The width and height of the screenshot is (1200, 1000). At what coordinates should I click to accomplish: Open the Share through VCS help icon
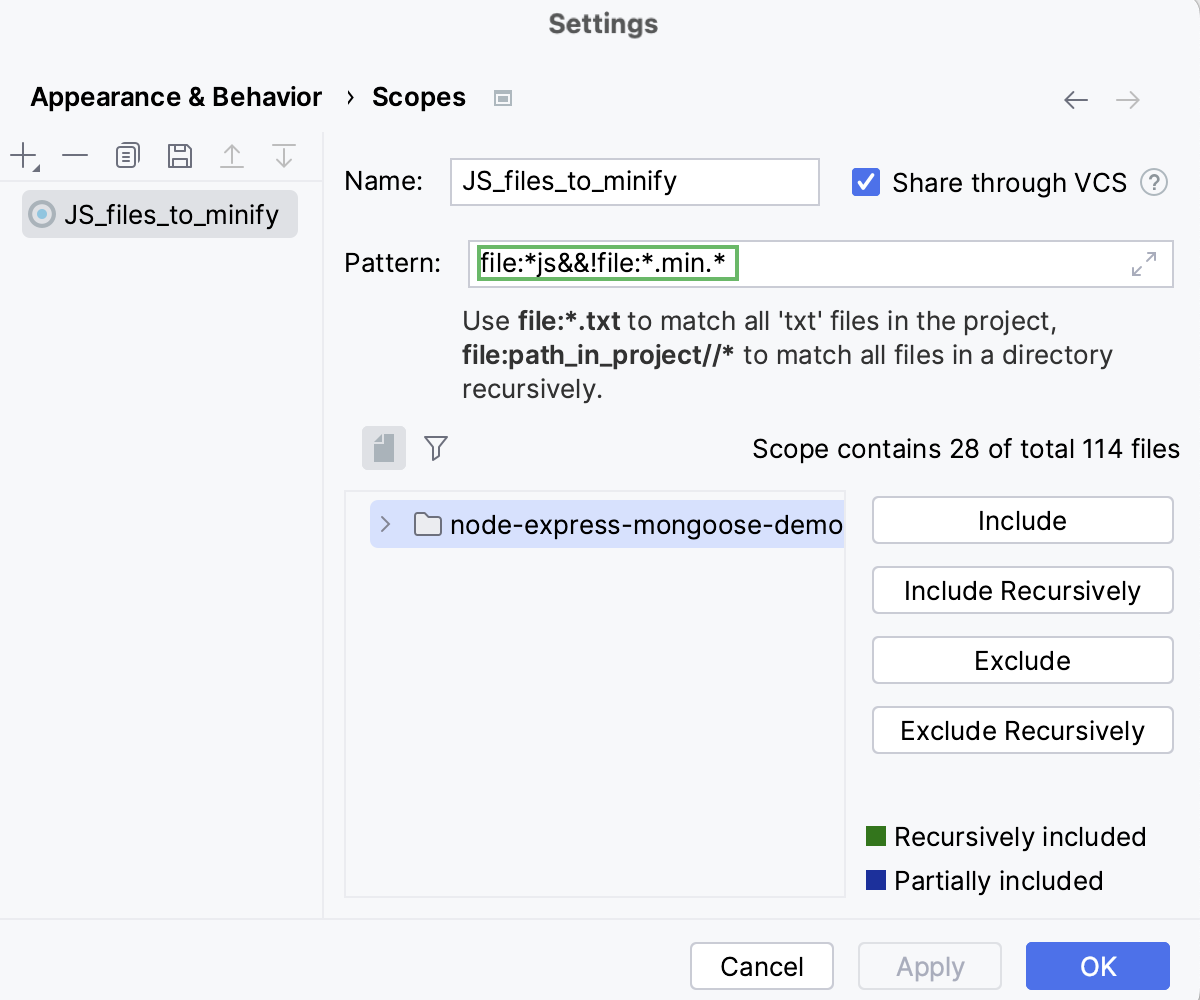coord(1154,183)
